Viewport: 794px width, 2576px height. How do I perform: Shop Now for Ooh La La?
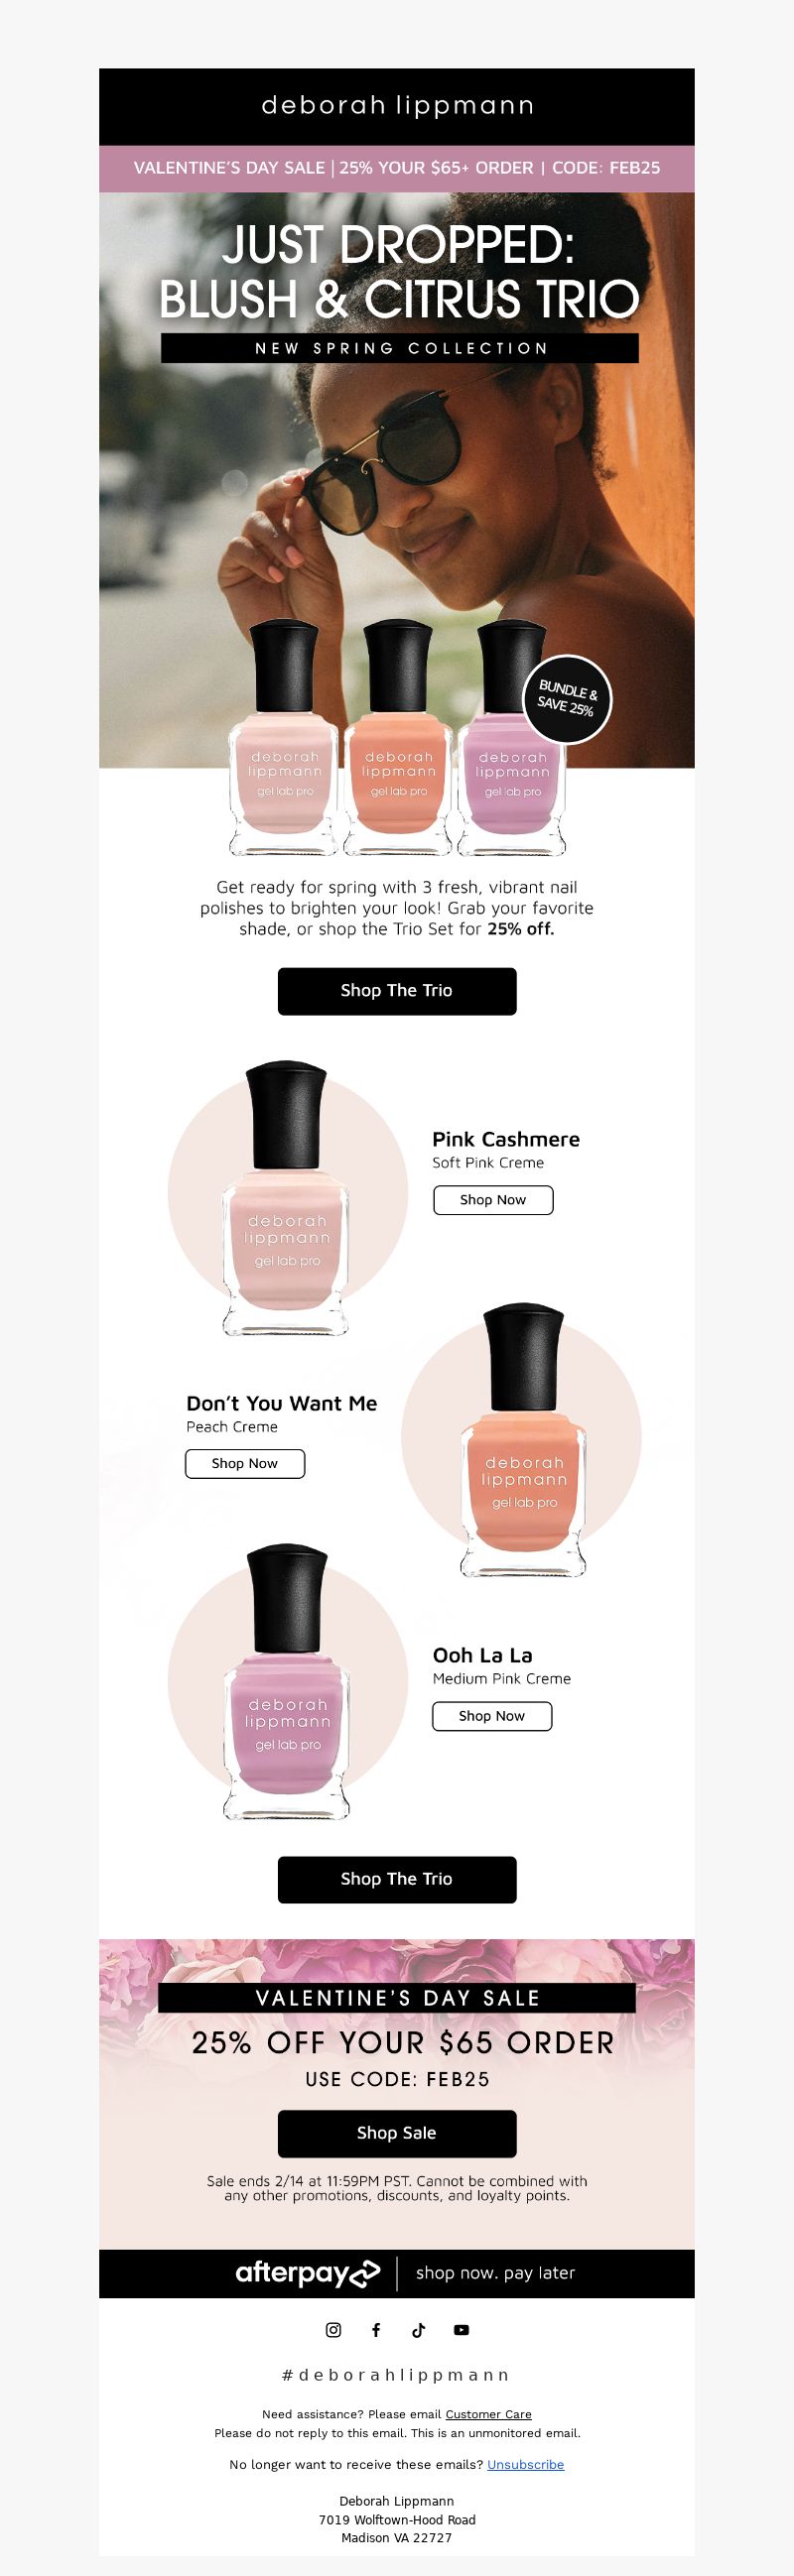click(492, 1716)
